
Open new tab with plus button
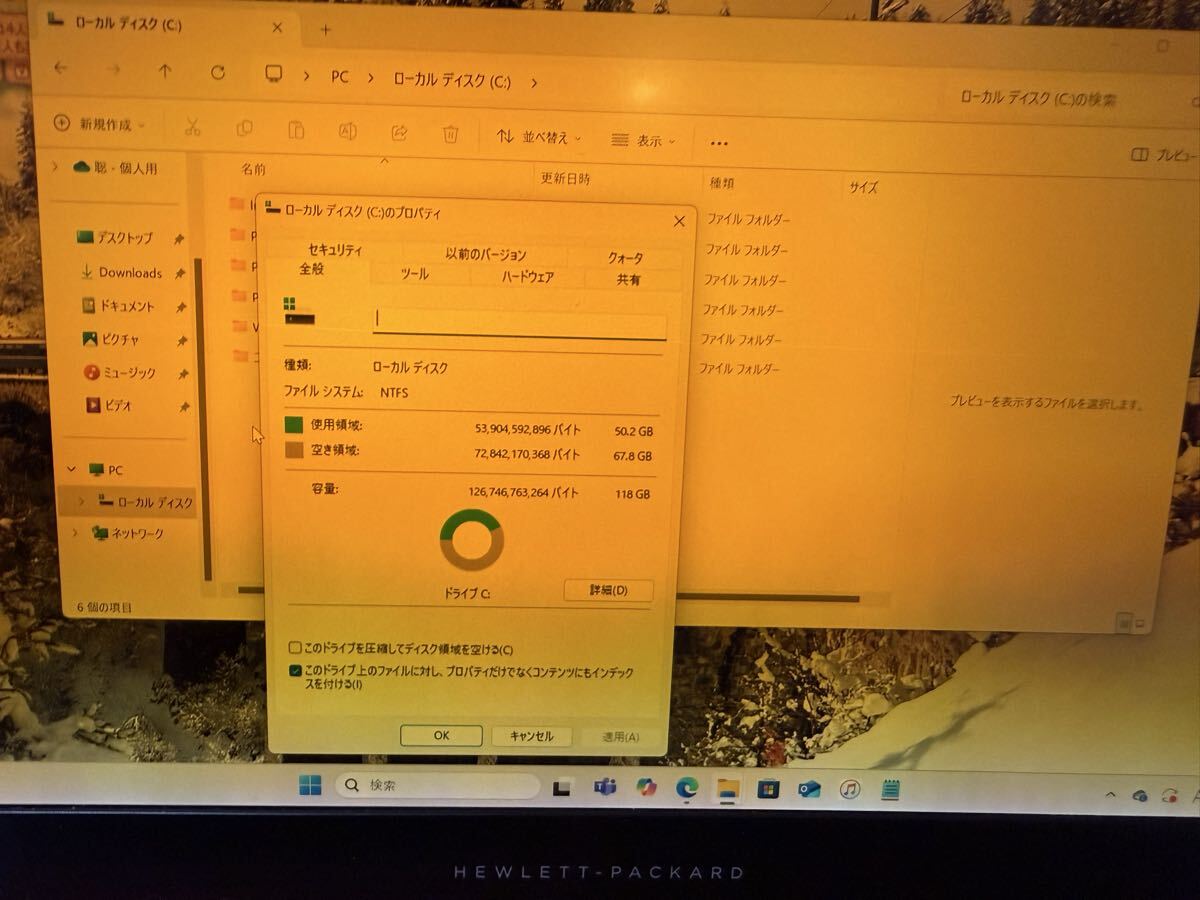pyautogui.click(x=325, y=30)
